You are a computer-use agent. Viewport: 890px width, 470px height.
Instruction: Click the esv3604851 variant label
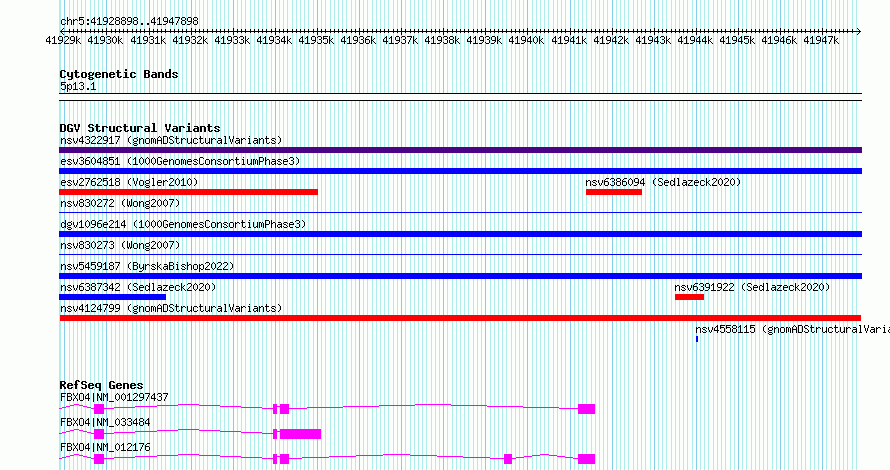tap(180, 161)
